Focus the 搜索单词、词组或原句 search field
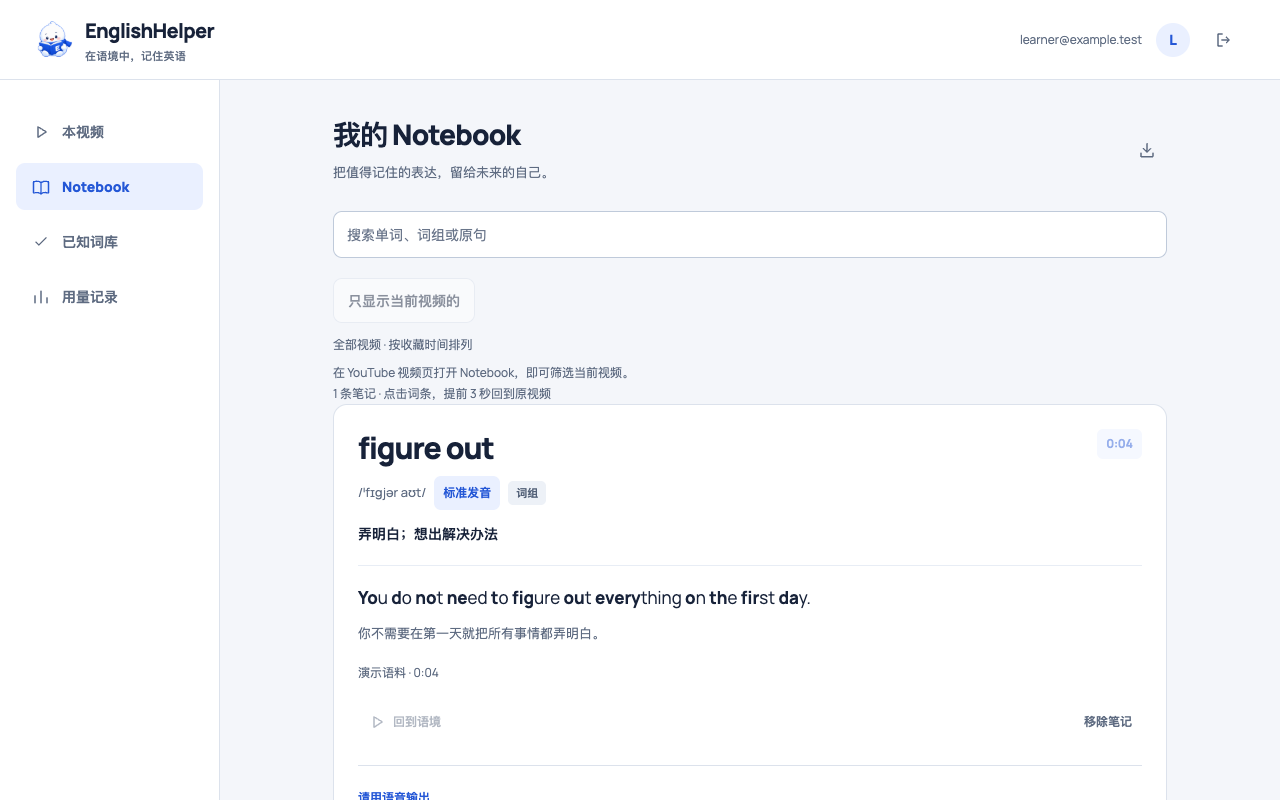This screenshot has height=800, width=1280. click(x=750, y=235)
